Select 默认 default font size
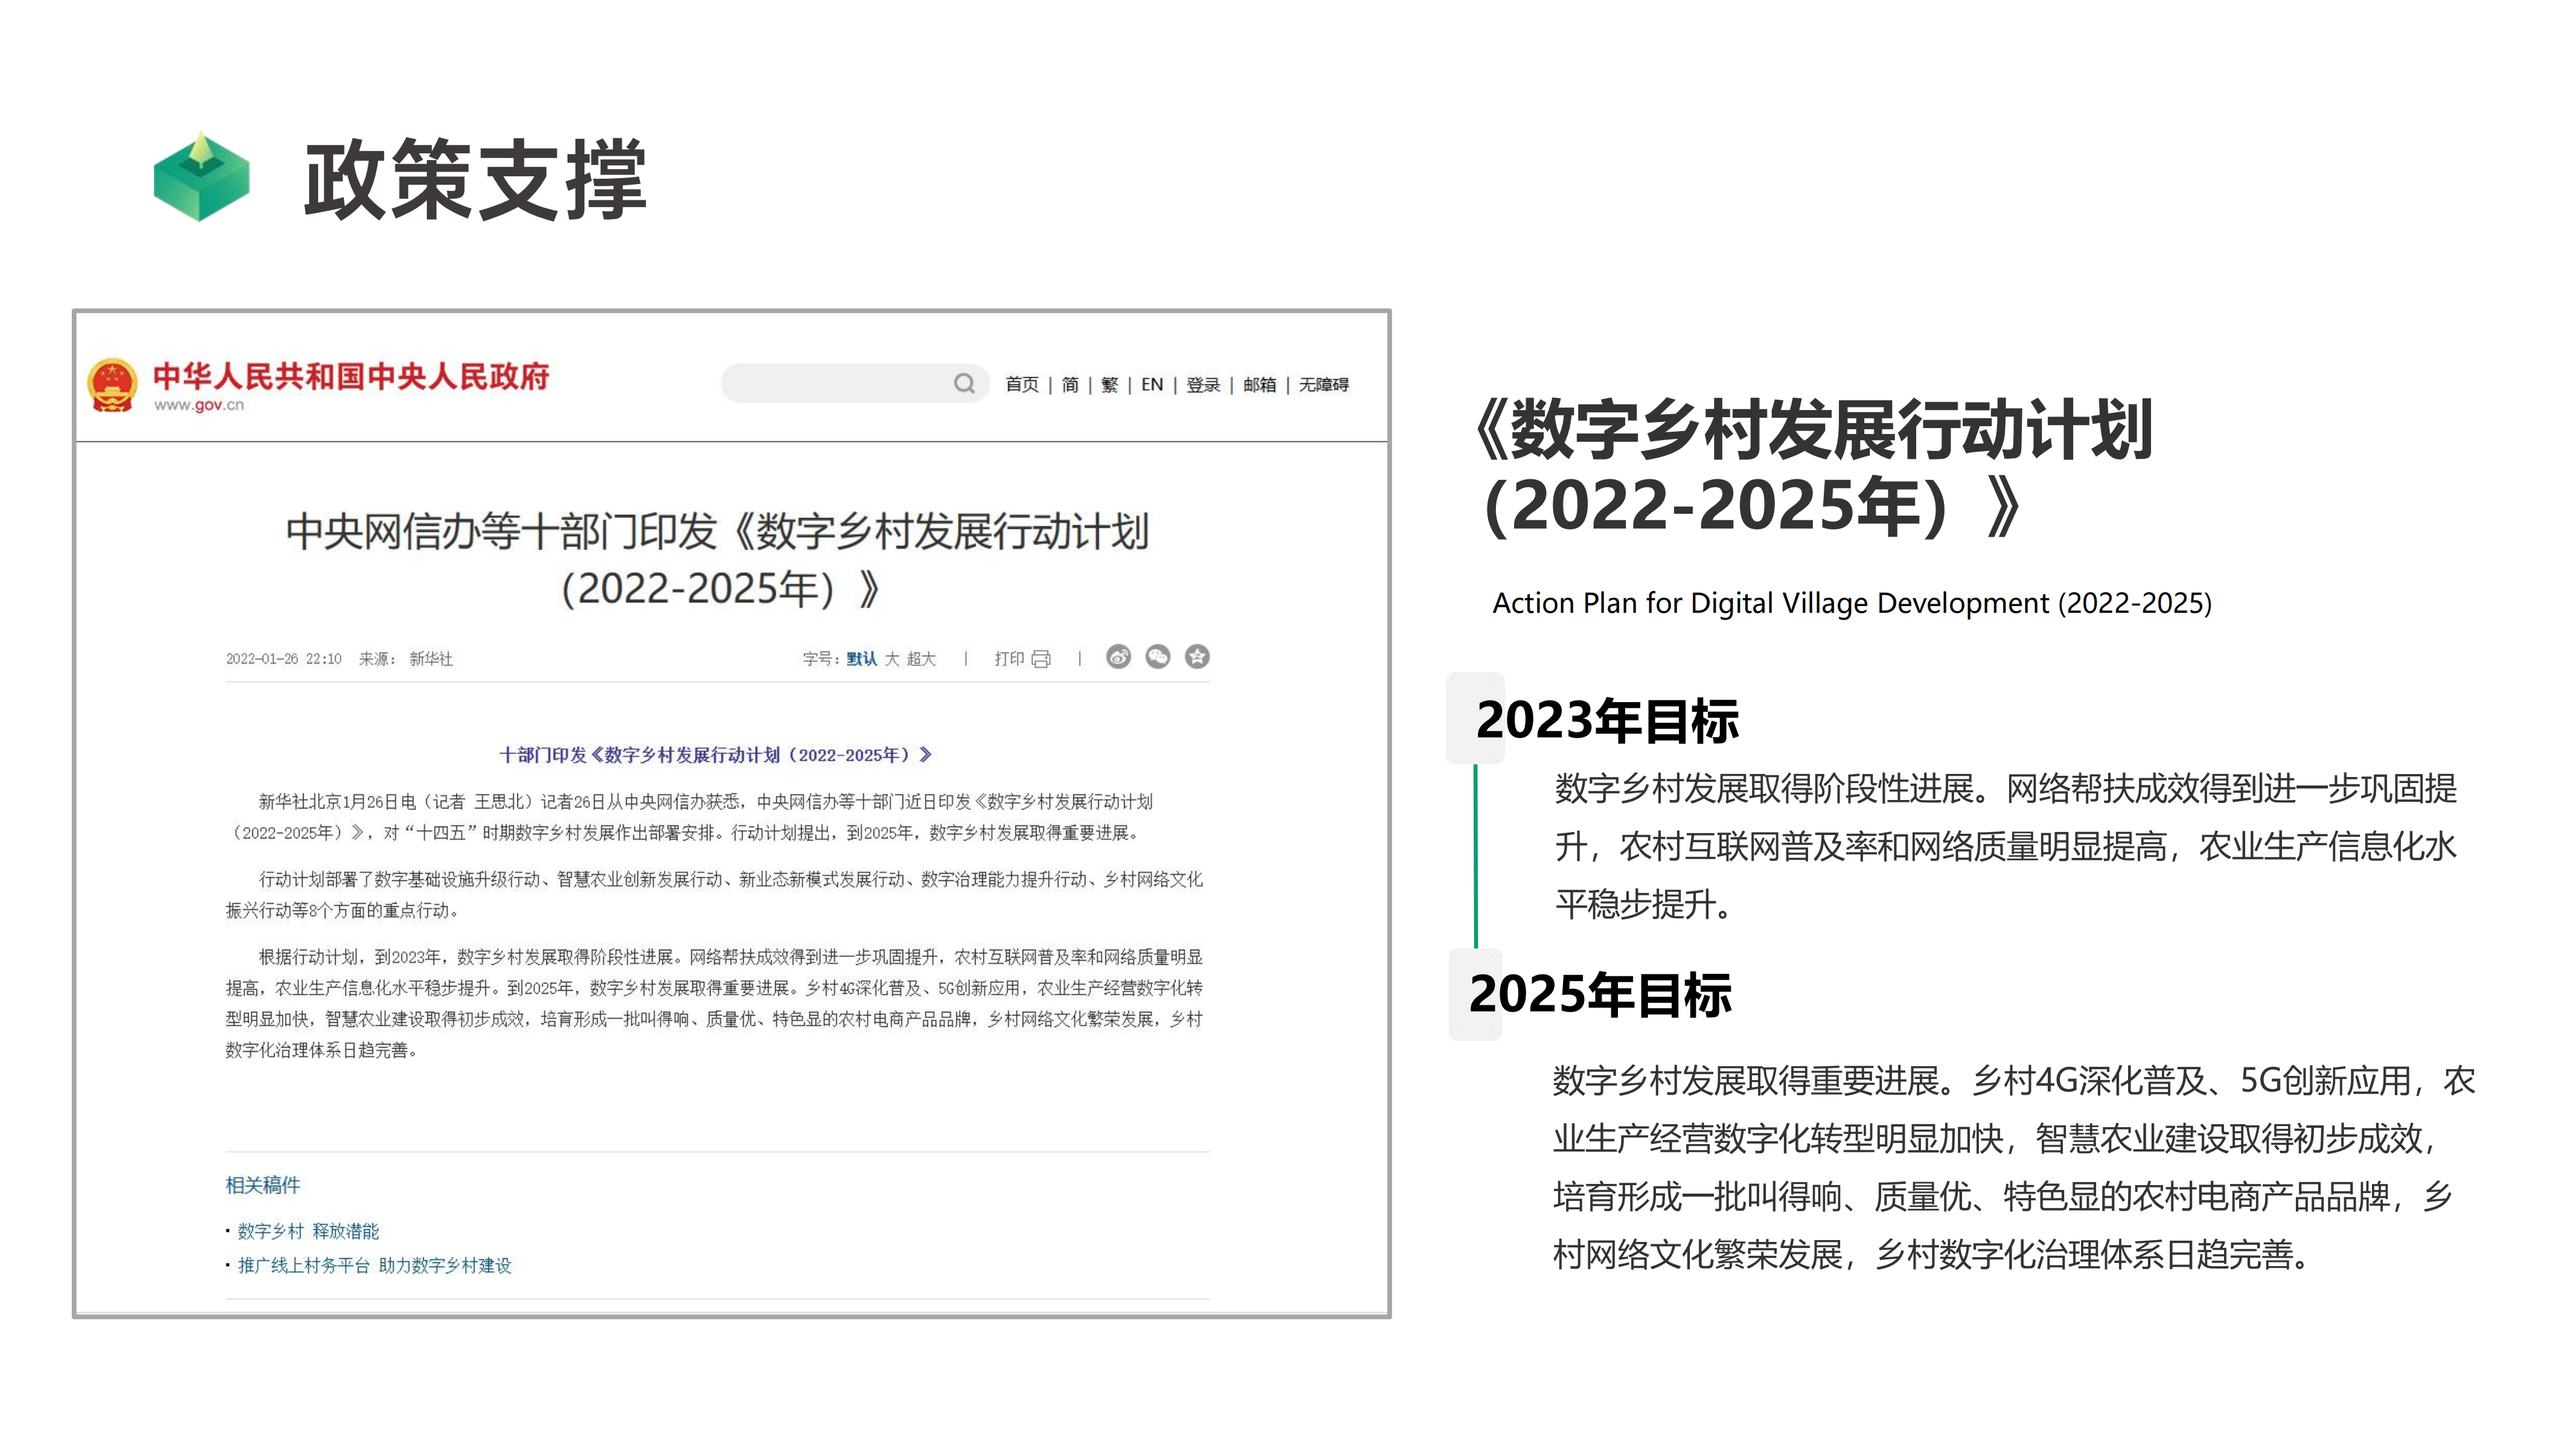Image resolution: width=2576 pixels, height=1449 pixels. point(861,659)
